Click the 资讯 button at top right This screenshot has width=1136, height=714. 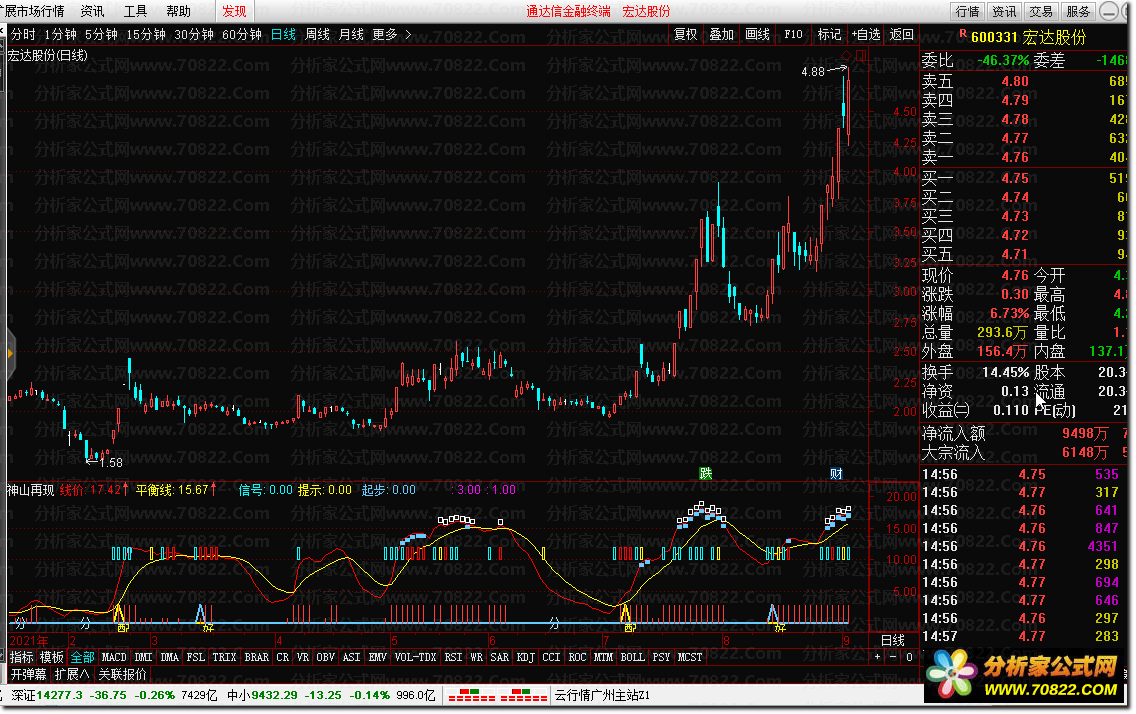coord(1004,11)
